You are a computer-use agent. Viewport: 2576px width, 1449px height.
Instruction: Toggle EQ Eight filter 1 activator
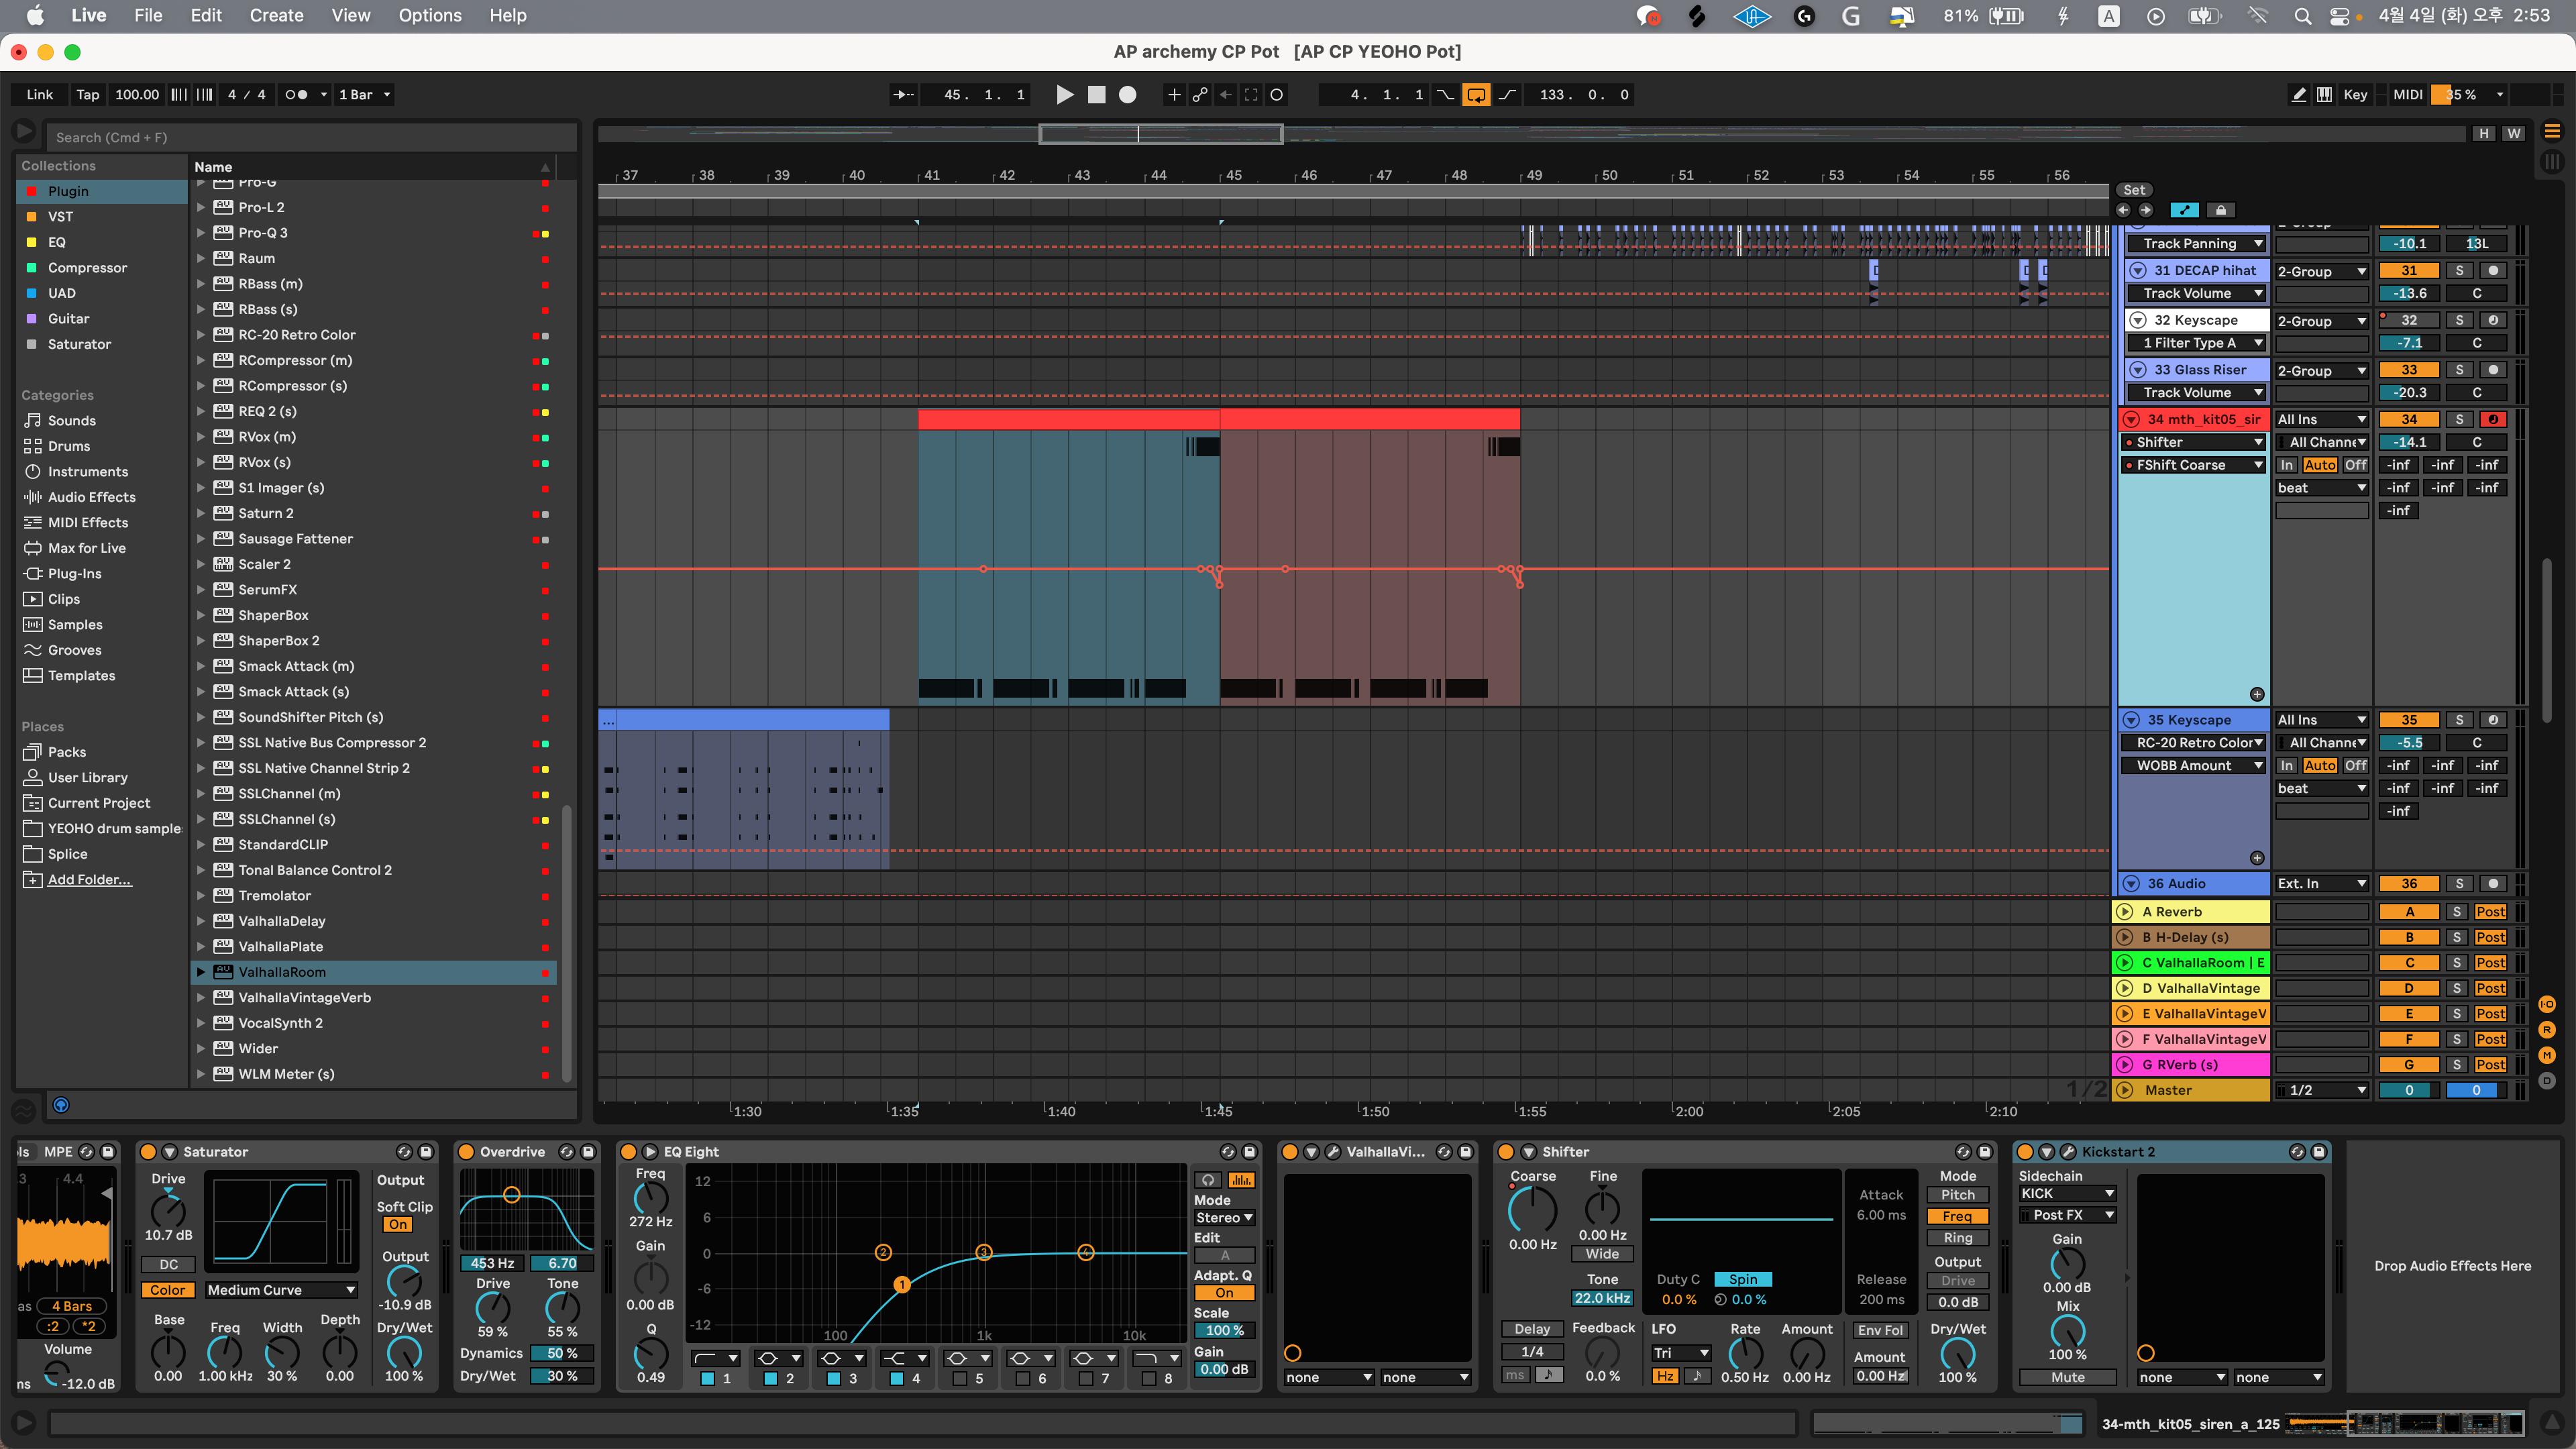(x=708, y=1379)
